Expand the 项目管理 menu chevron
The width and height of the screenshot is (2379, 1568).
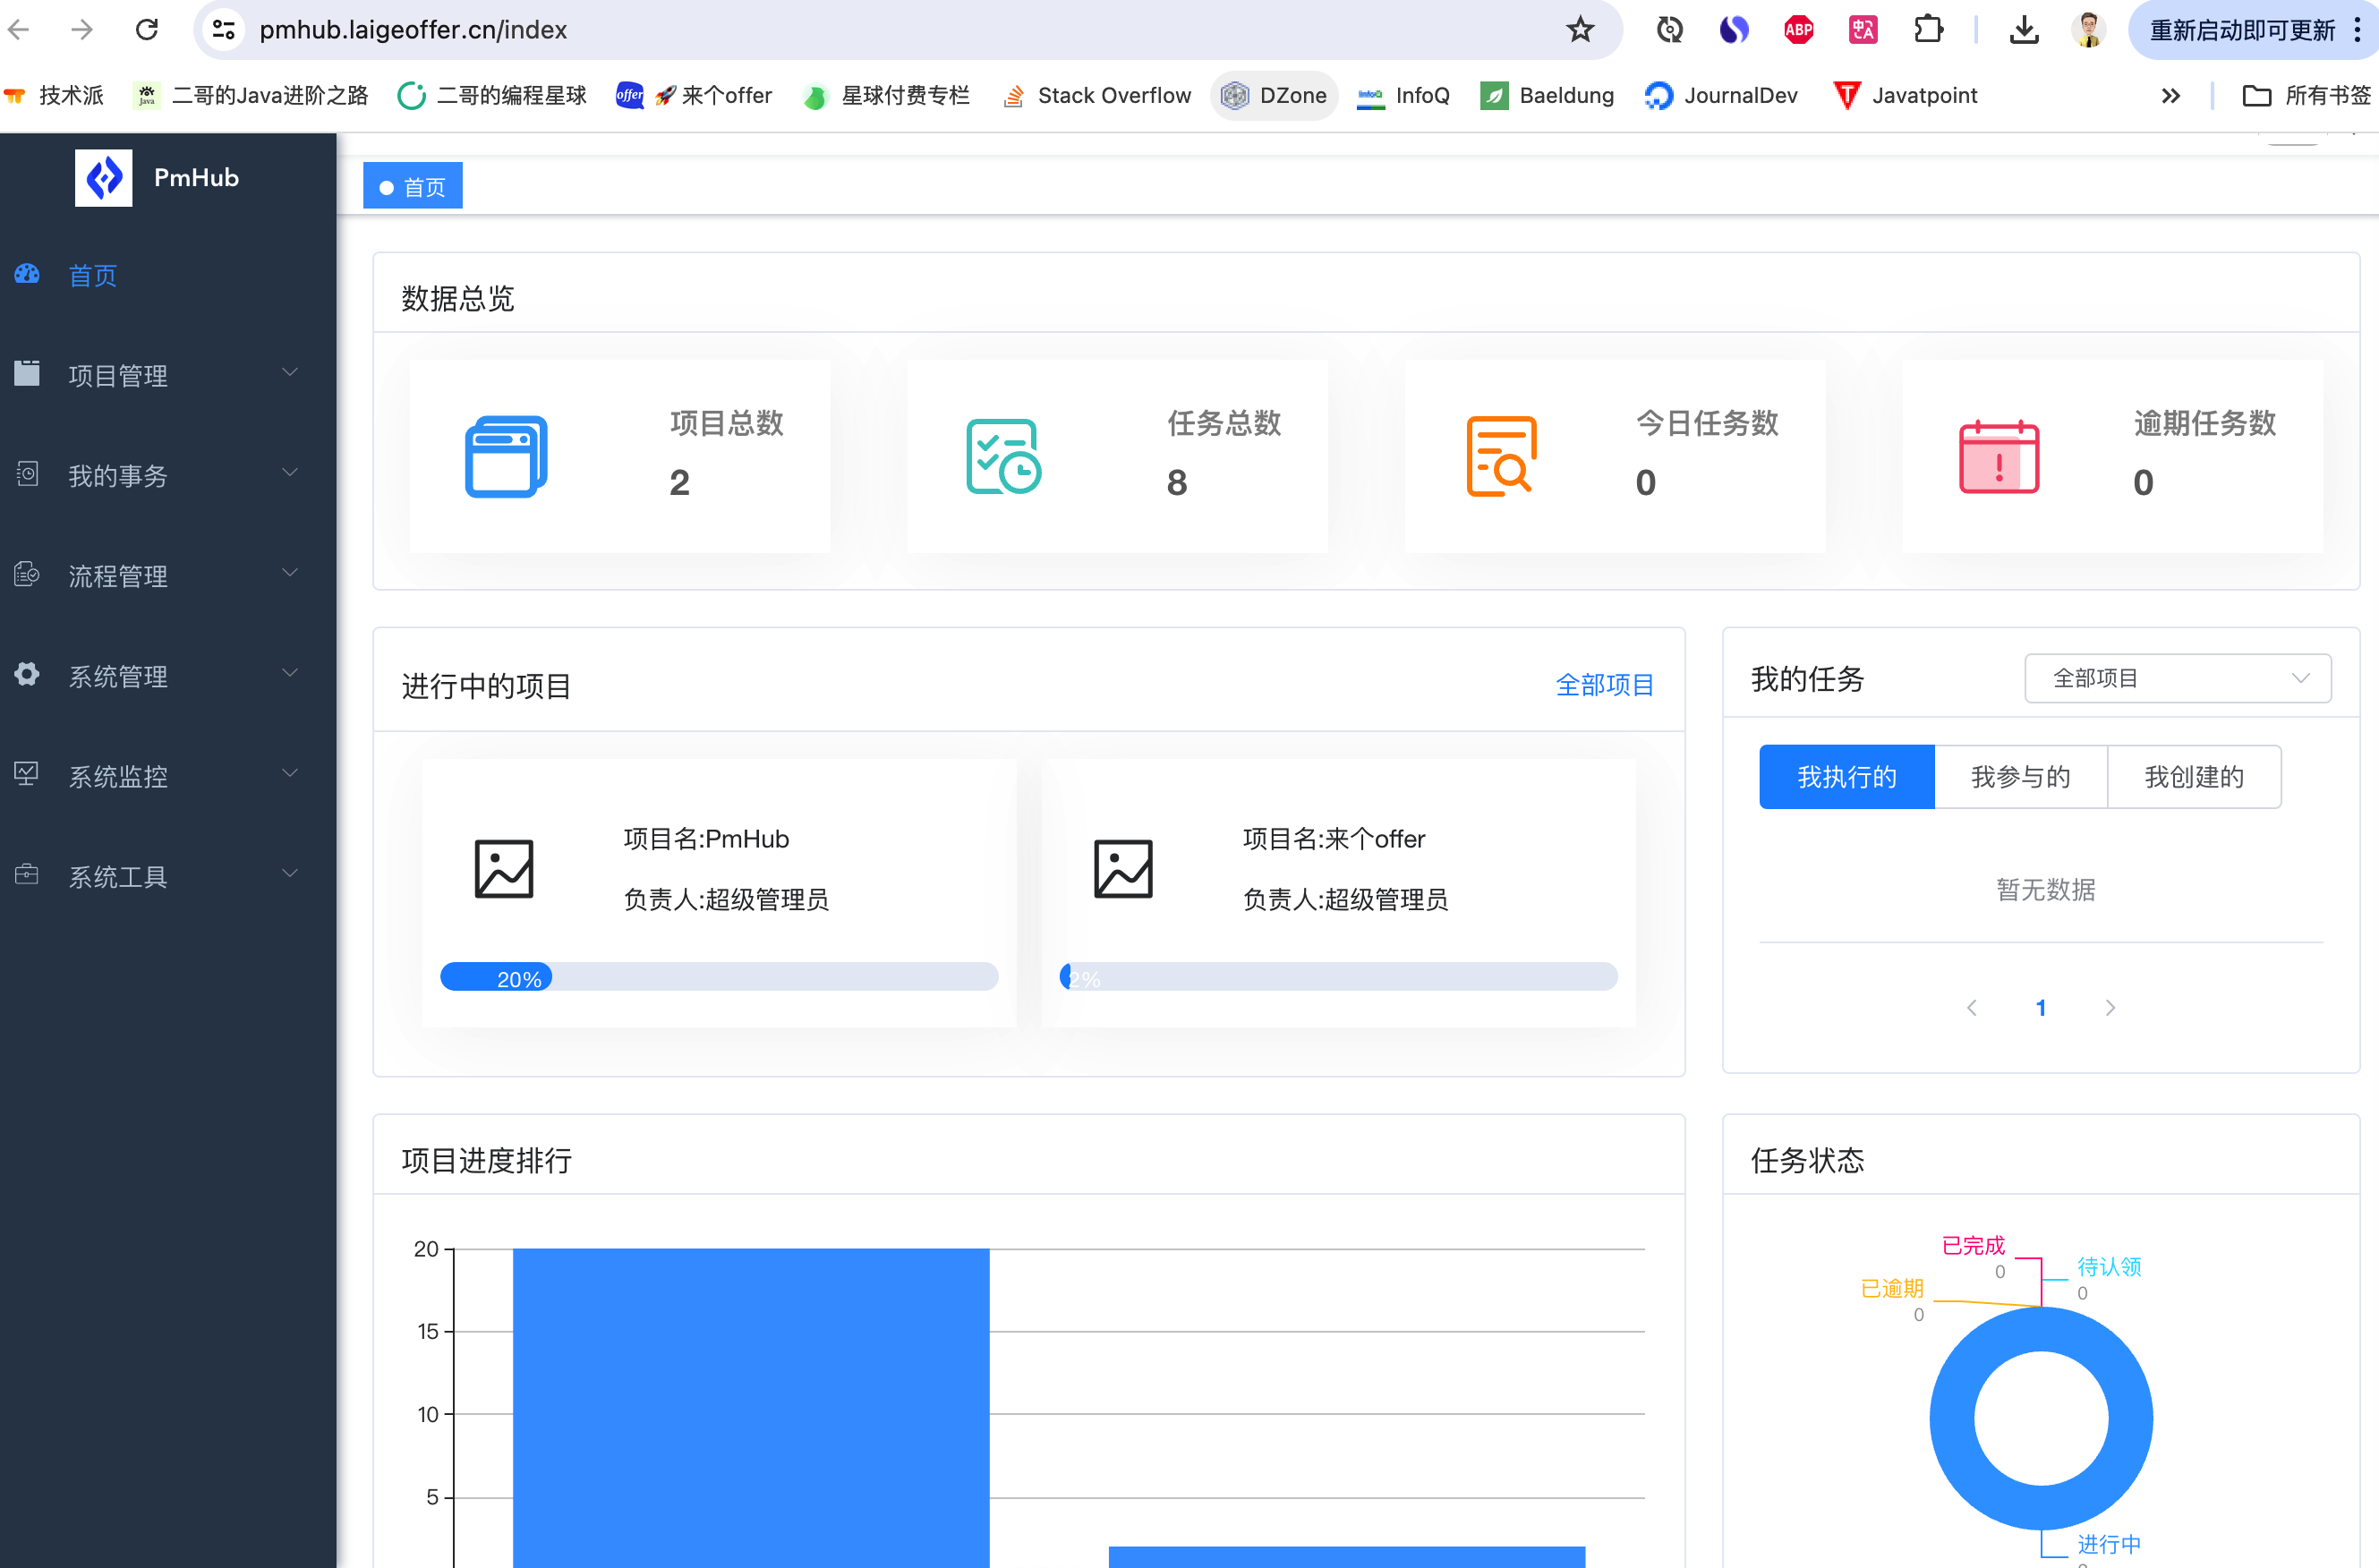click(290, 373)
